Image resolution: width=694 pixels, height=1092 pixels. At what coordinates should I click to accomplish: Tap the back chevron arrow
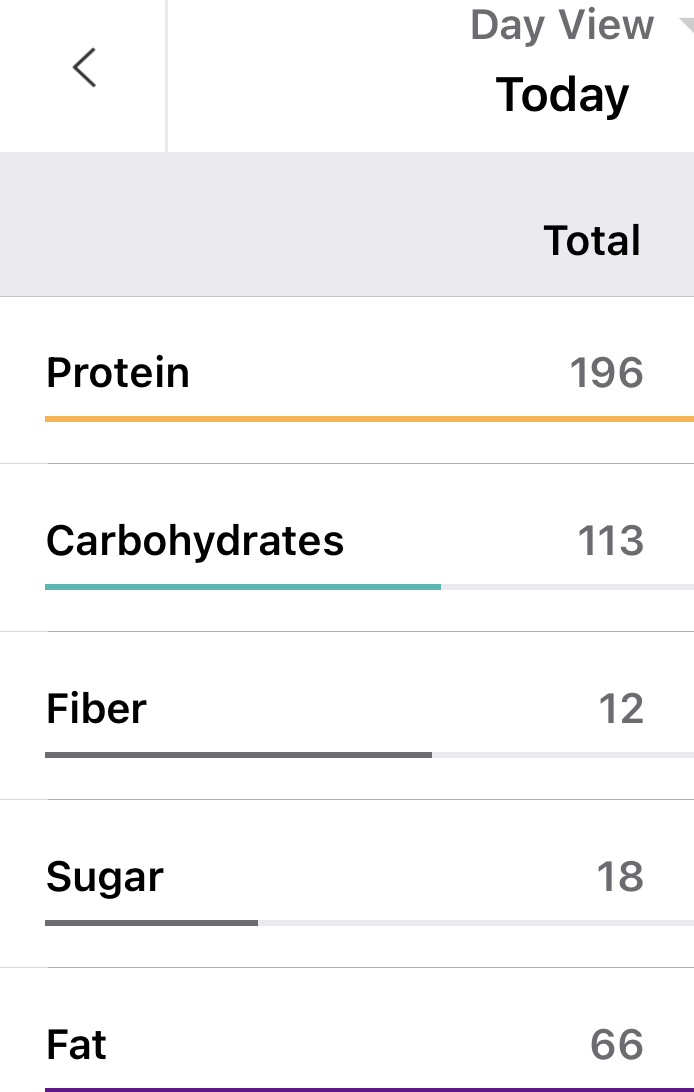[84, 68]
